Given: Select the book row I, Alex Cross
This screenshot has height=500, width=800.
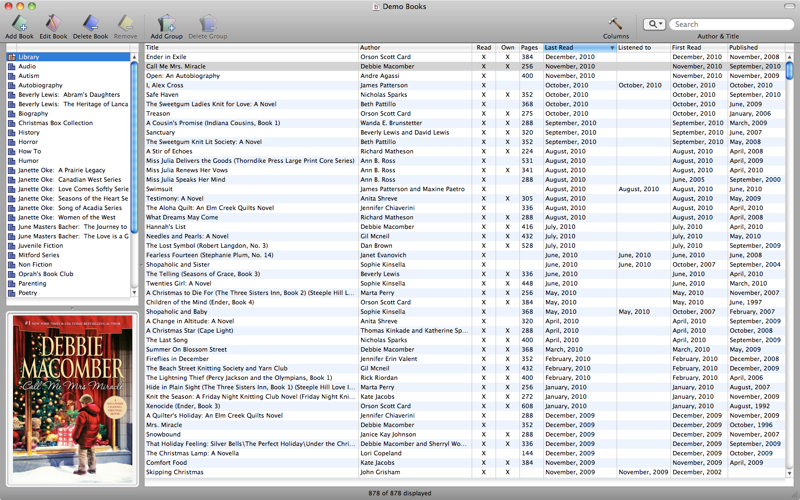Looking at the screenshot, I should (x=465, y=85).
